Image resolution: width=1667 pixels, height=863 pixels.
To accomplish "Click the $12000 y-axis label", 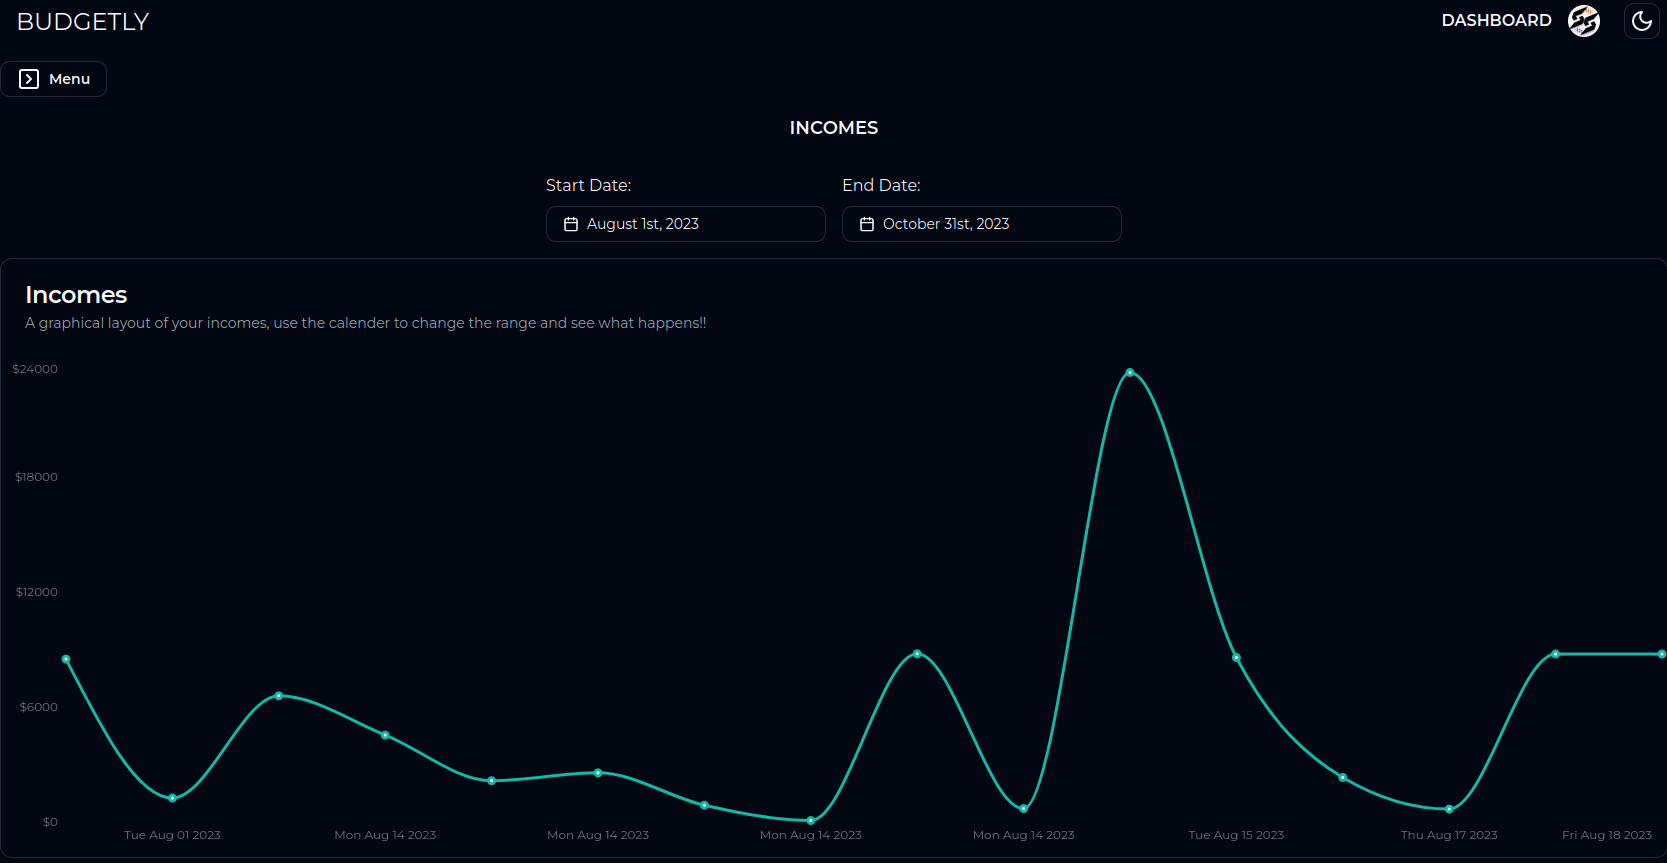I will coord(36,592).
